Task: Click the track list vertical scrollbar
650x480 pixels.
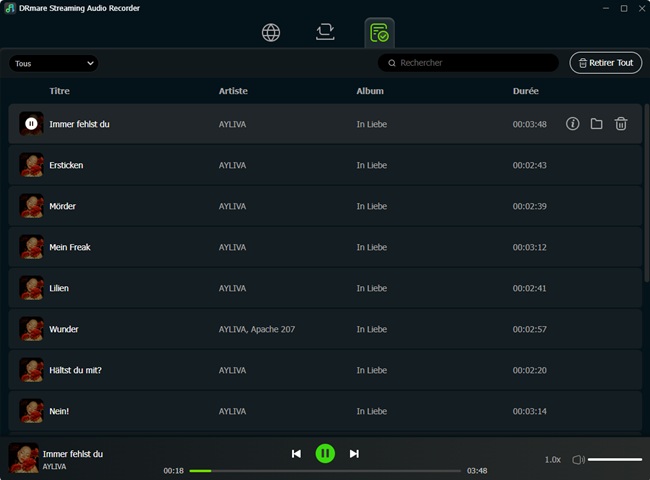Action: tap(646, 193)
